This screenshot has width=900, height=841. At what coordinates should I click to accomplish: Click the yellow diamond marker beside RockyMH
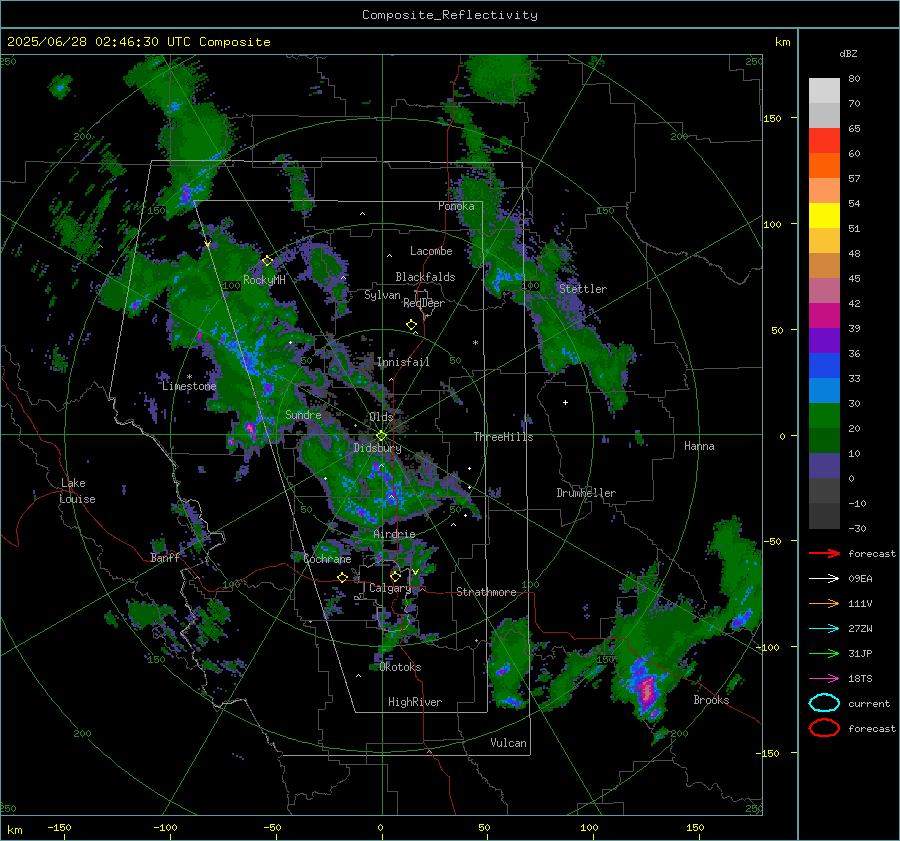coord(267,261)
